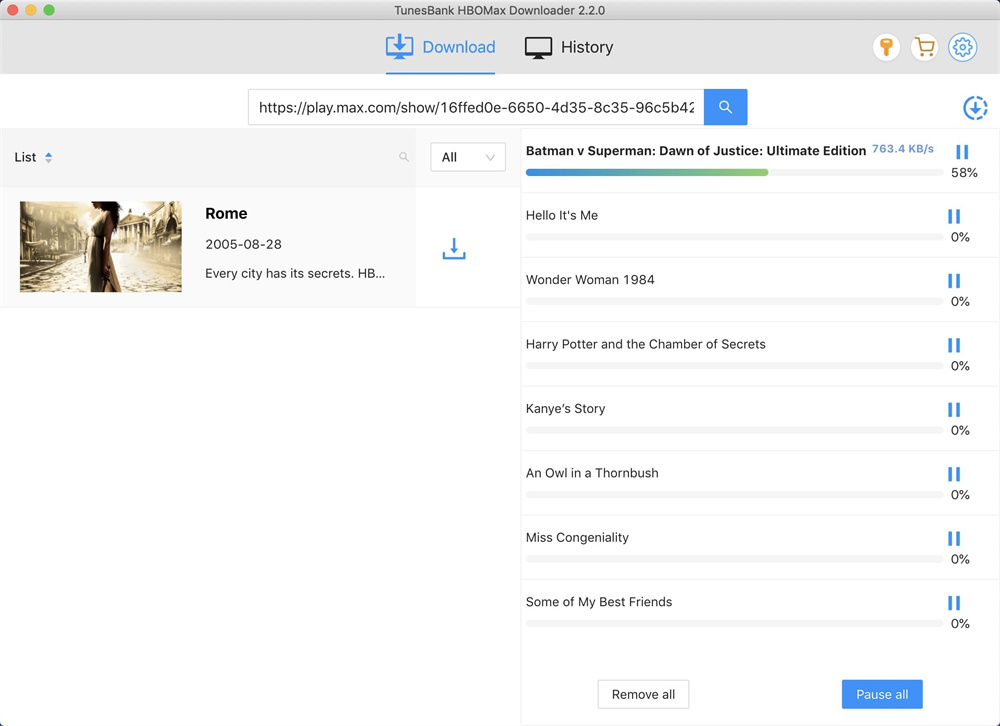This screenshot has width=1000, height=726.
Task: Click the Hello It's Me progress bar
Action: (x=734, y=237)
